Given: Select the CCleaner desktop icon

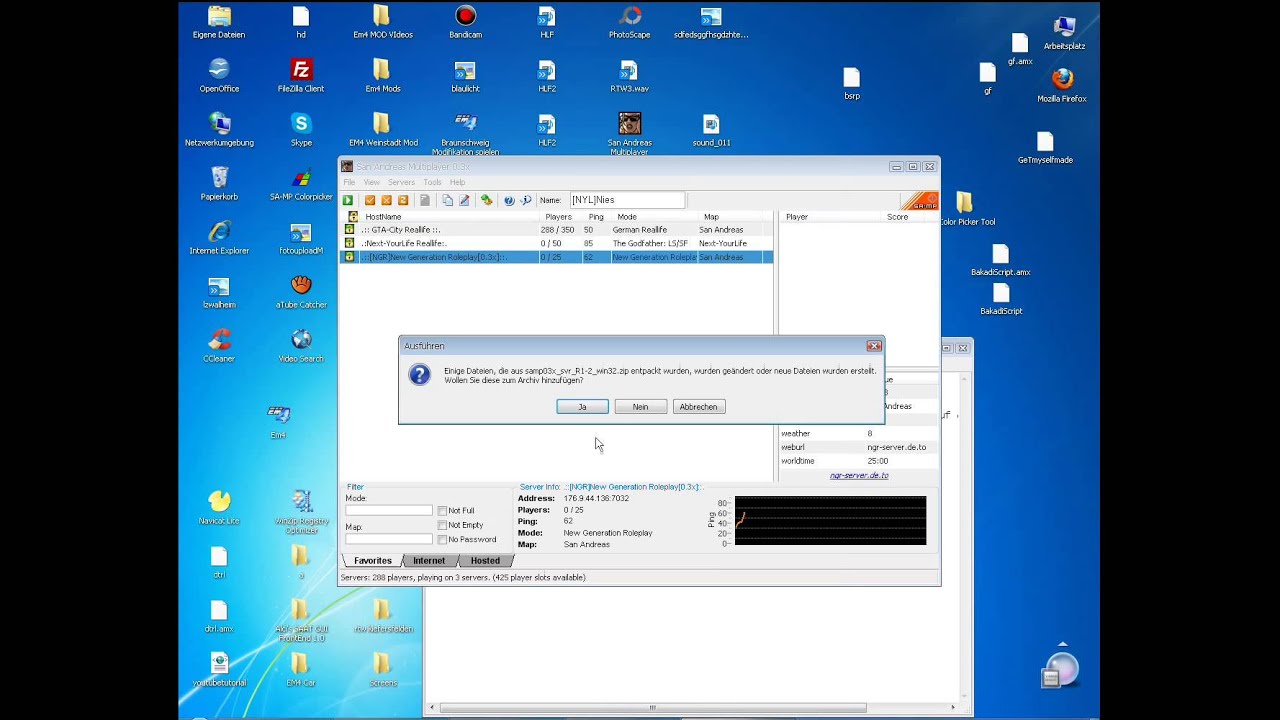Looking at the screenshot, I should [219, 346].
